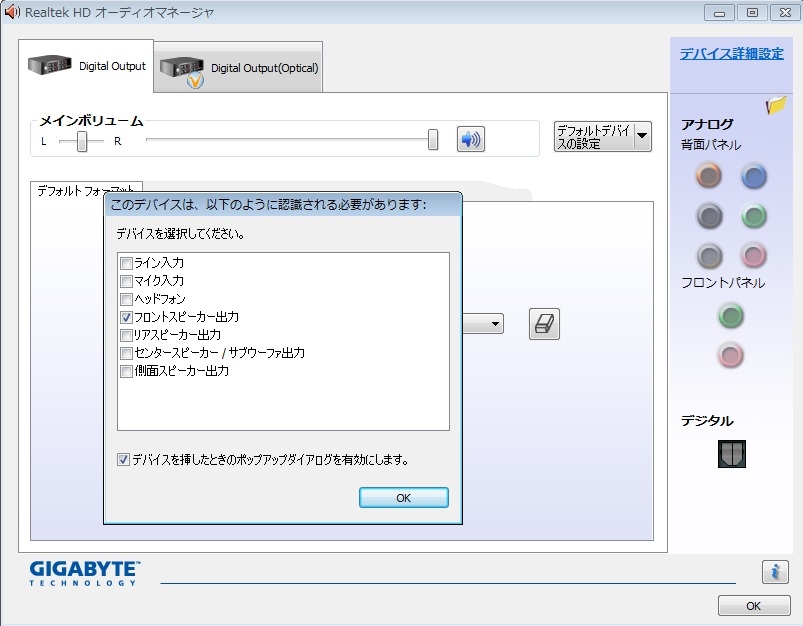Viewport: 803px width, 626px height.
Task: Switch to the Digital Output tab
Action: [x=86, y=66]
